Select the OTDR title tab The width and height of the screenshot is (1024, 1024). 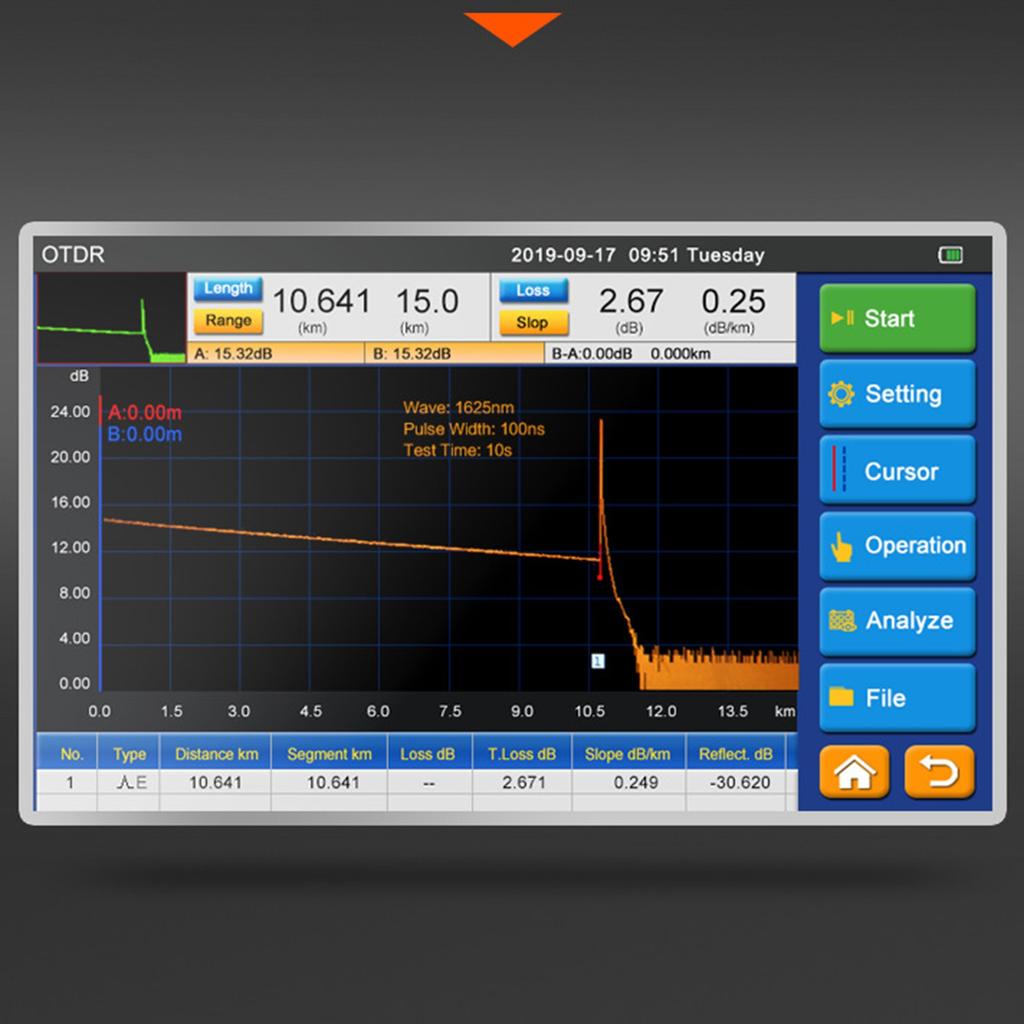(x=75, y=255)
